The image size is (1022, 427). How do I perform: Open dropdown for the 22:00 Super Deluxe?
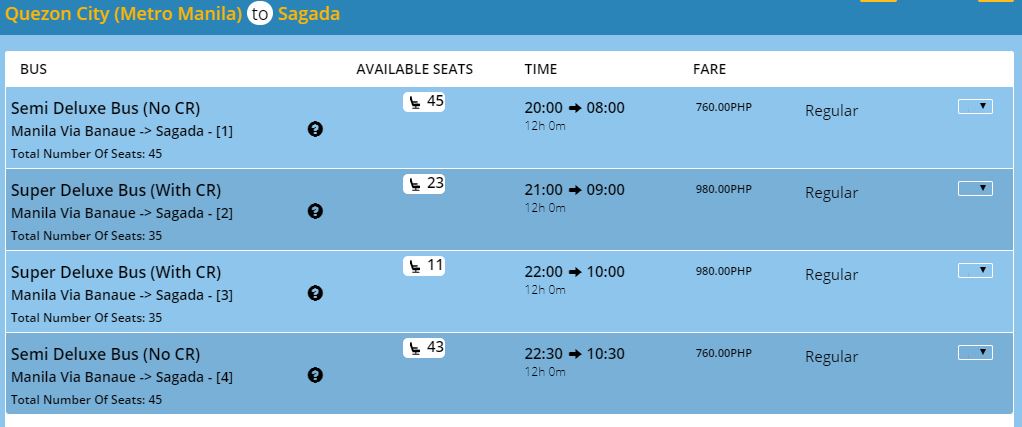click(x=975, y=270)
